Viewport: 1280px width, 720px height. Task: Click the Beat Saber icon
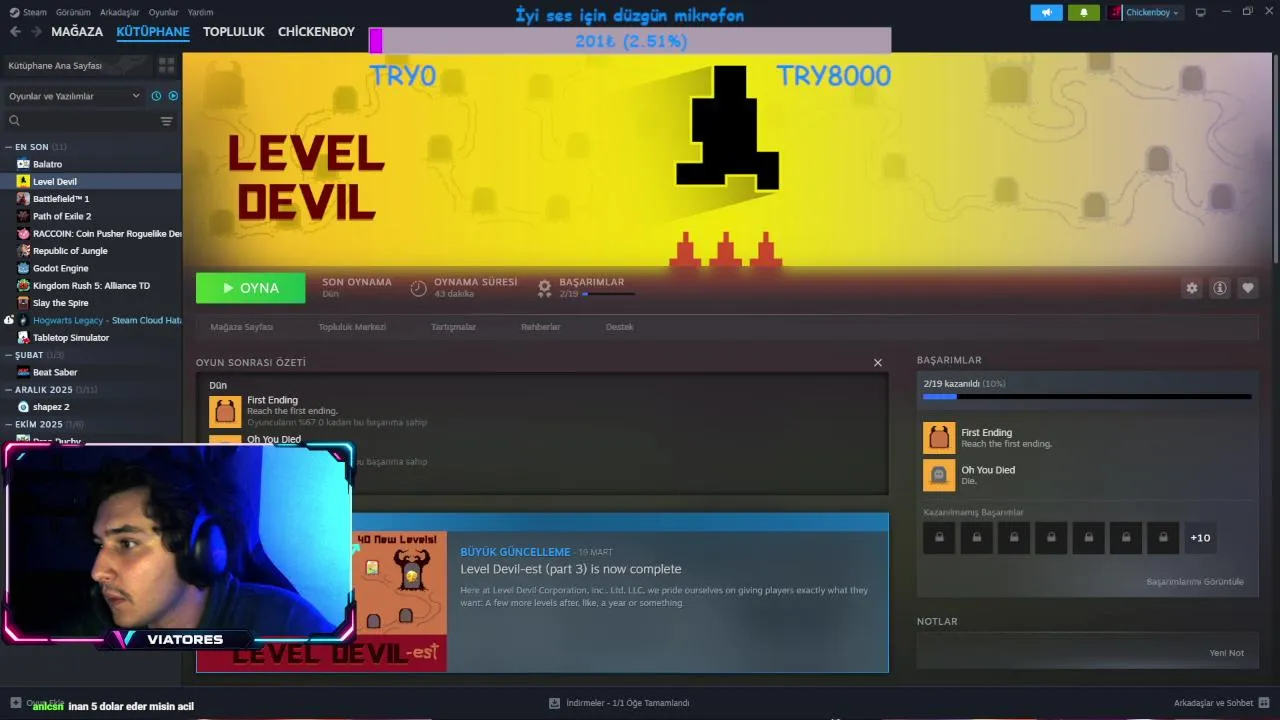pos(23,372)
